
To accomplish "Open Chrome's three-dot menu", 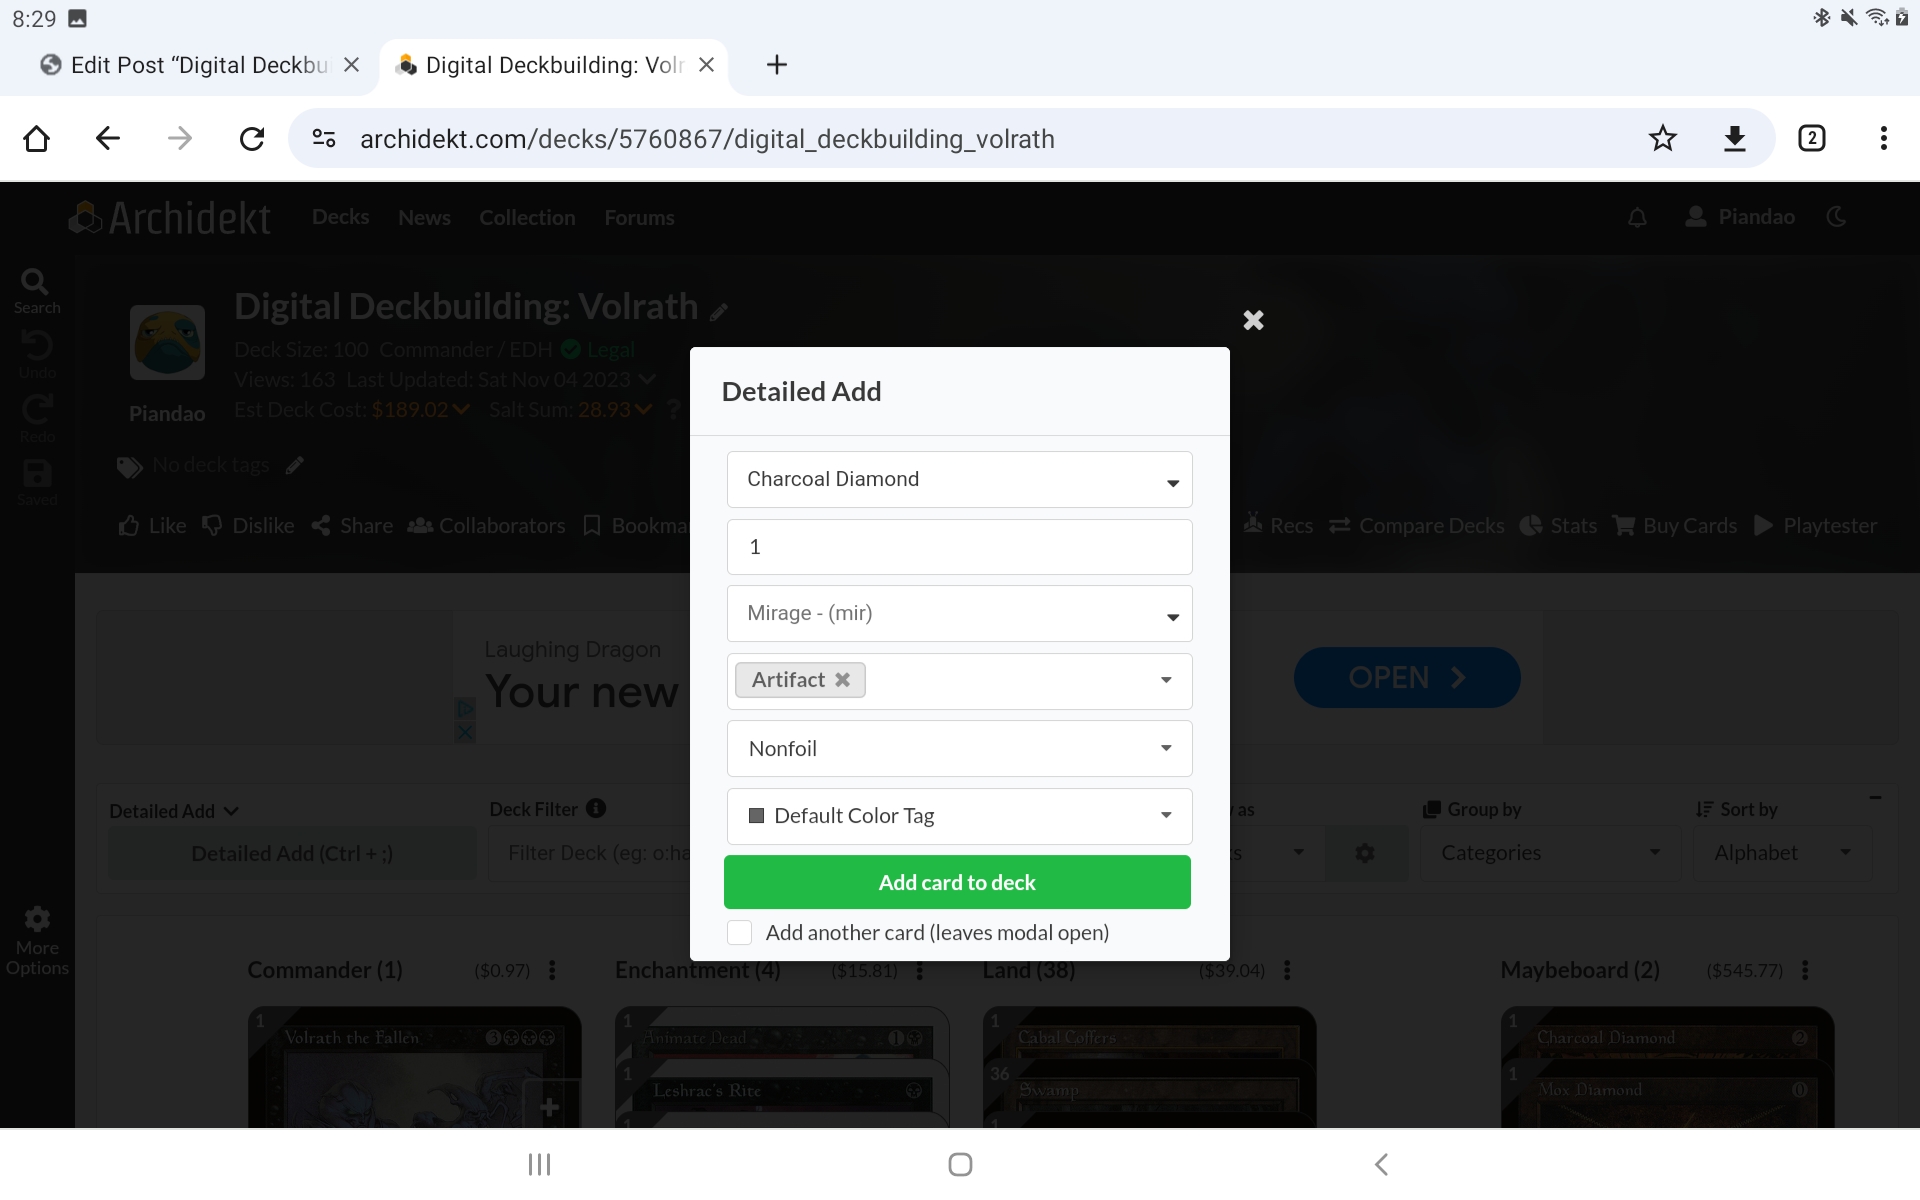I will [x=1883, y=138].
